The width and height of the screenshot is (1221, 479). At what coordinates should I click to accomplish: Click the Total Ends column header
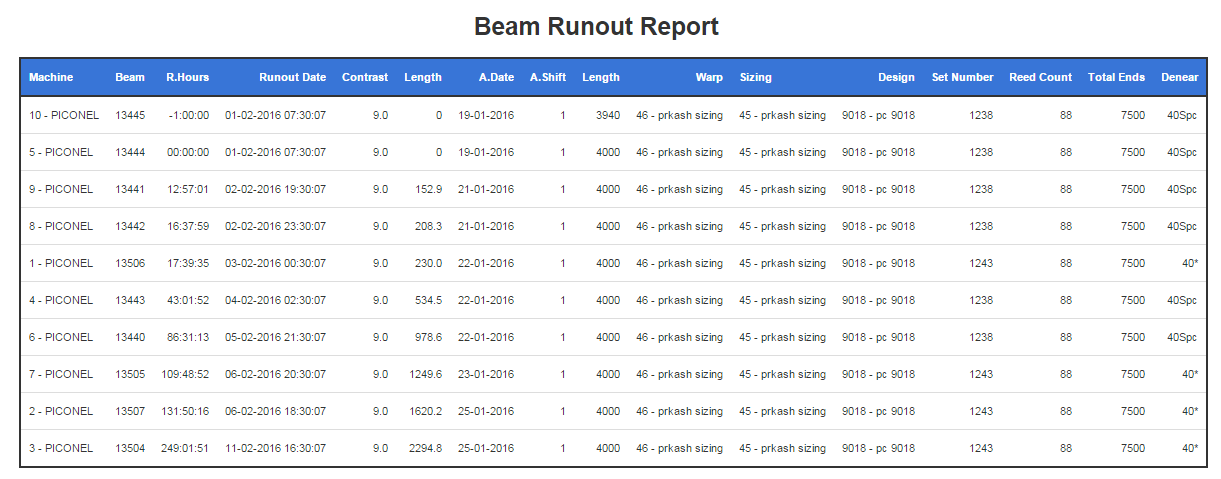[1117, 77]
